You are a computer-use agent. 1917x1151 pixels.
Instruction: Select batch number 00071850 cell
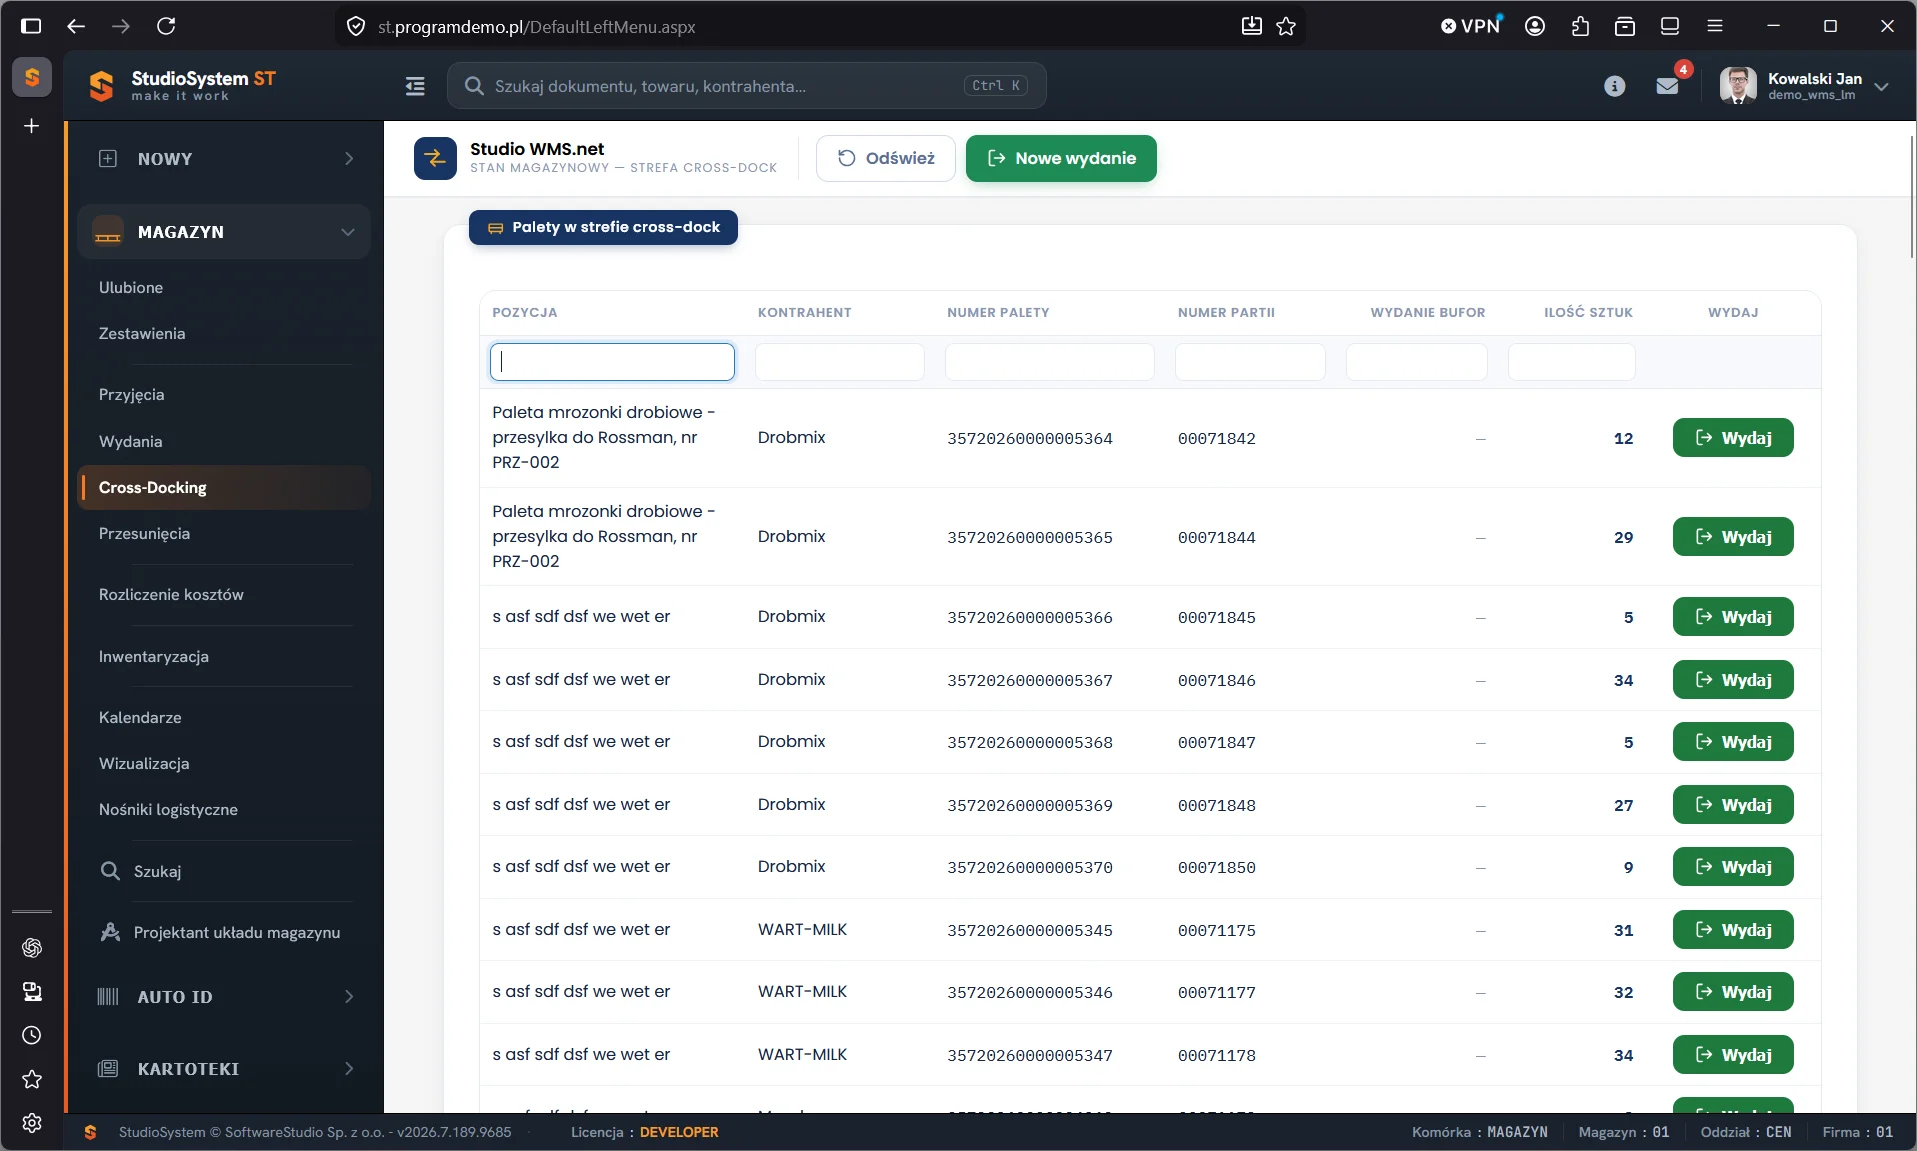pyautogui.click(x=1217, y=868)
